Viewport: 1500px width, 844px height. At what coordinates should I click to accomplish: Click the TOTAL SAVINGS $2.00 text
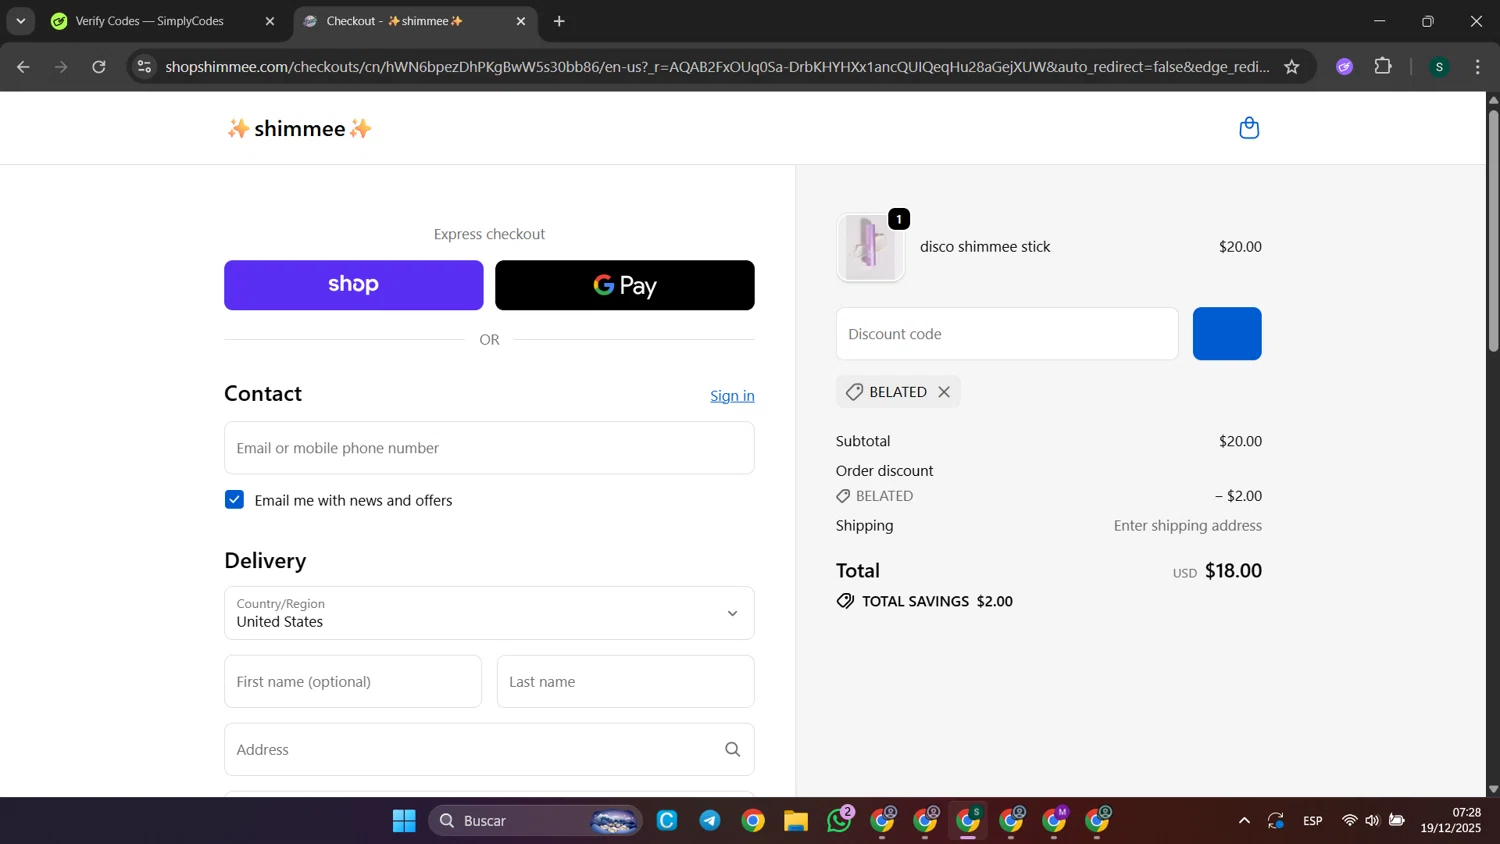pyautogui.click(x=937, y=601)
